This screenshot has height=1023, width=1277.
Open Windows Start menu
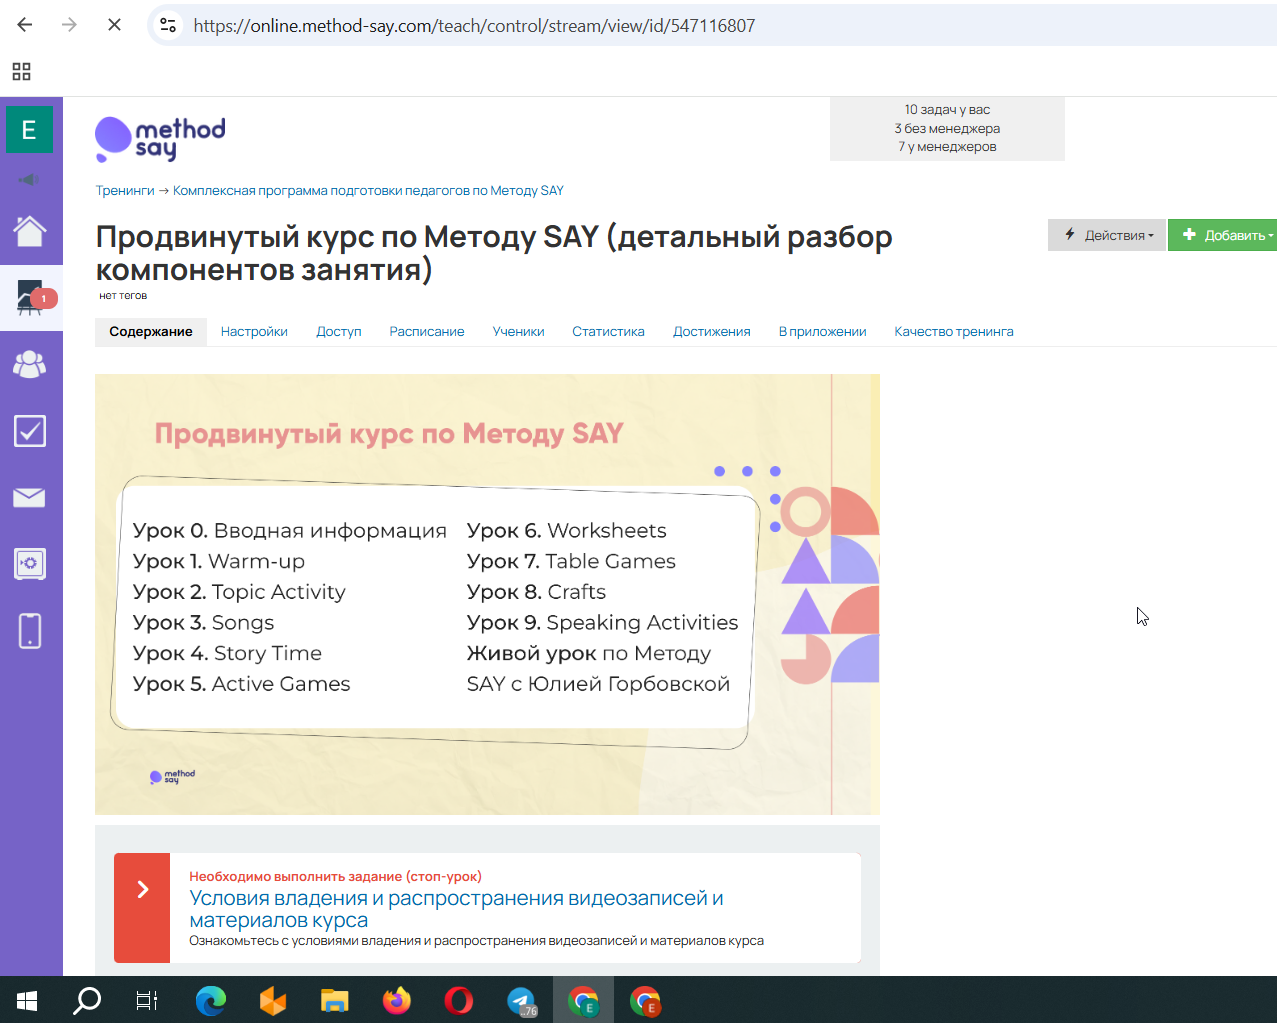click(x=27, y=1000)
